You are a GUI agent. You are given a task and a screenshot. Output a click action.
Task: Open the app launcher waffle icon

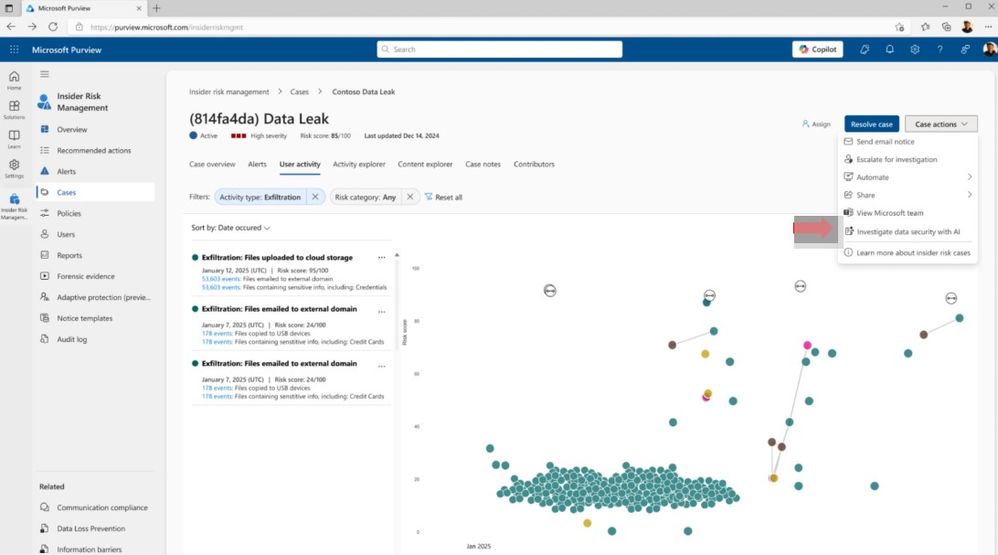(x=14, y=49)
